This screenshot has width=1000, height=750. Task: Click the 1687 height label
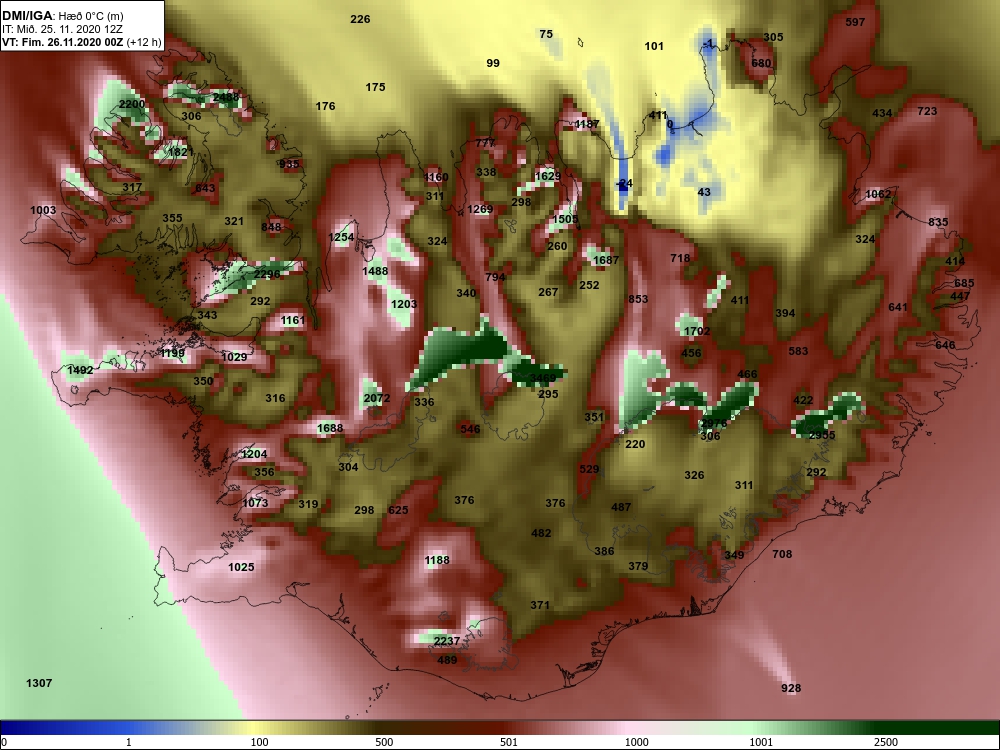coord(605,260)
